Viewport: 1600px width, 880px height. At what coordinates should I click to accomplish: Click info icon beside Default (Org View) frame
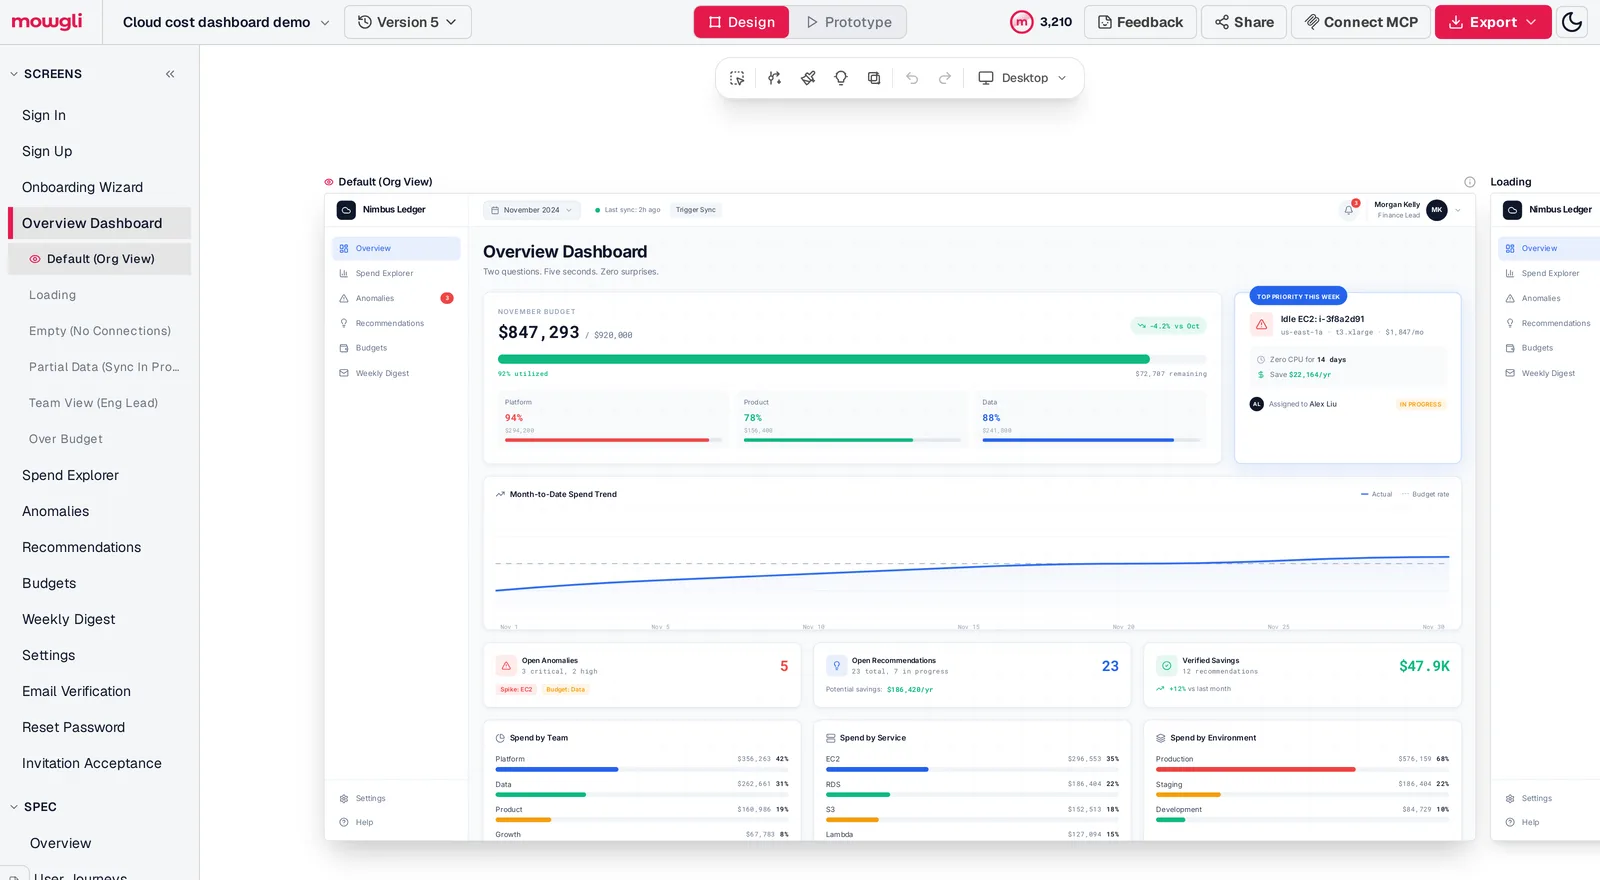(x=1470, y=182)
